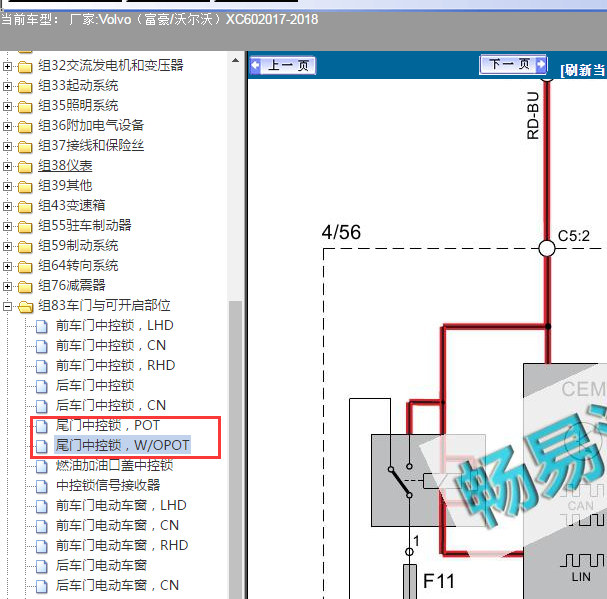Screen dimensions: 607x599
Task: Select the highlighted 尾门中控锁，W/OPOT item
Action: [122, 445]
